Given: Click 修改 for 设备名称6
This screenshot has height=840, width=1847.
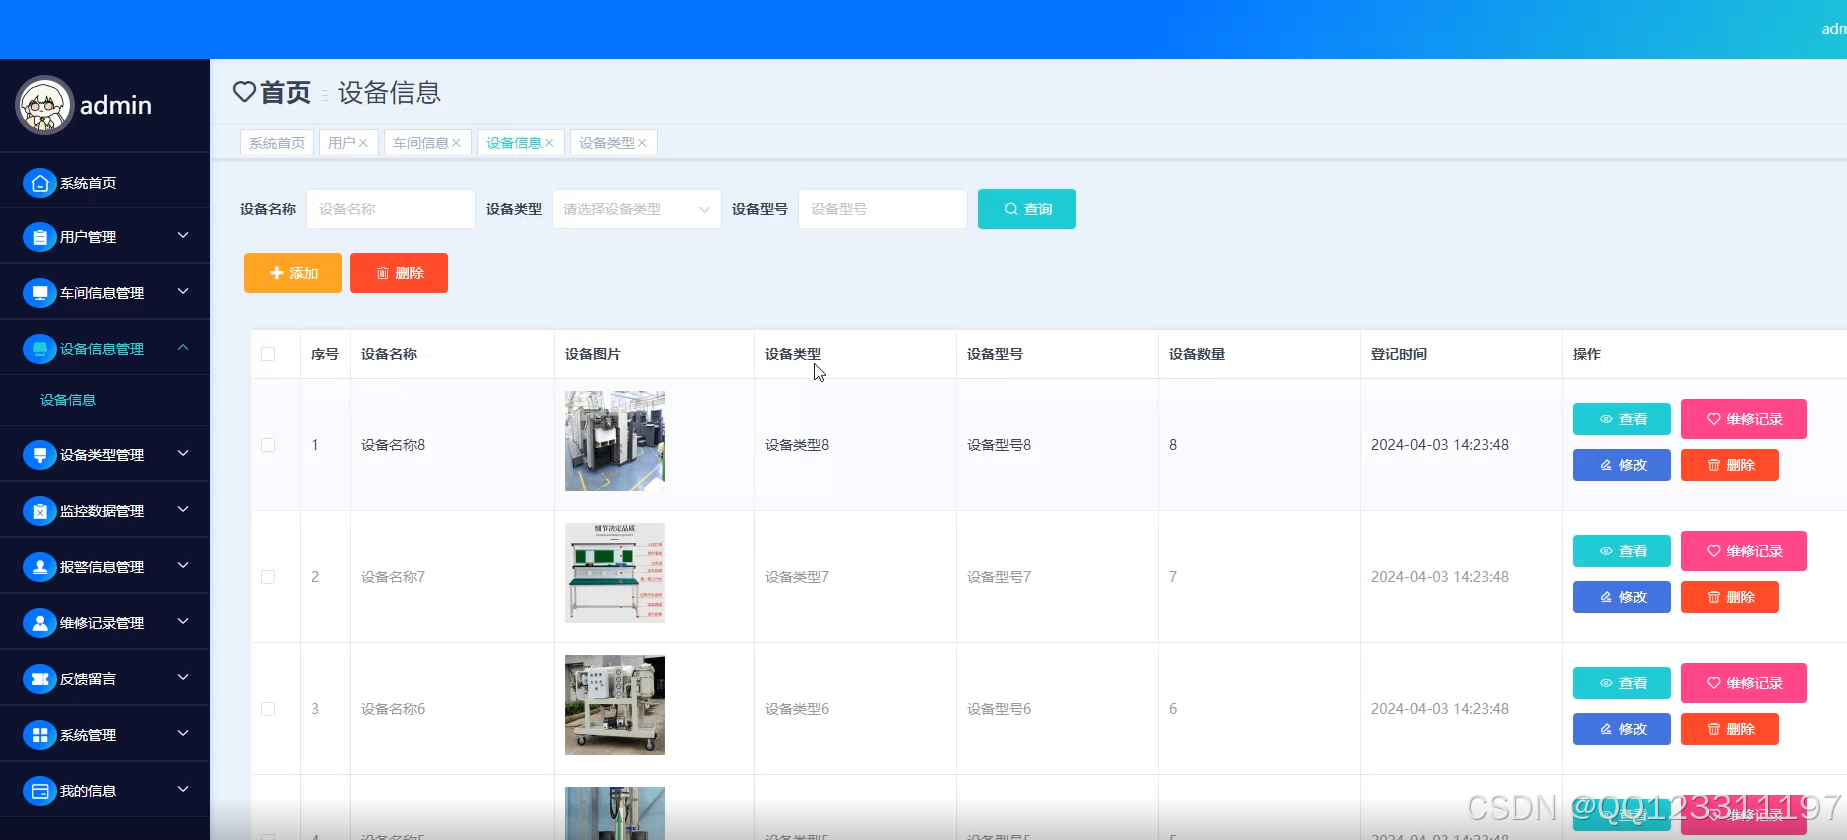Looking at the screenshot, I should 1622,729.
